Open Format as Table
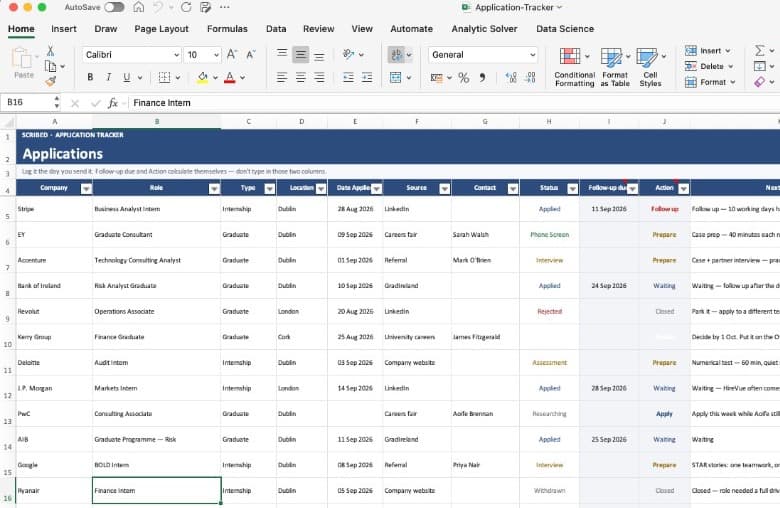This screenshot has height=508, width=780. [615, 67]
